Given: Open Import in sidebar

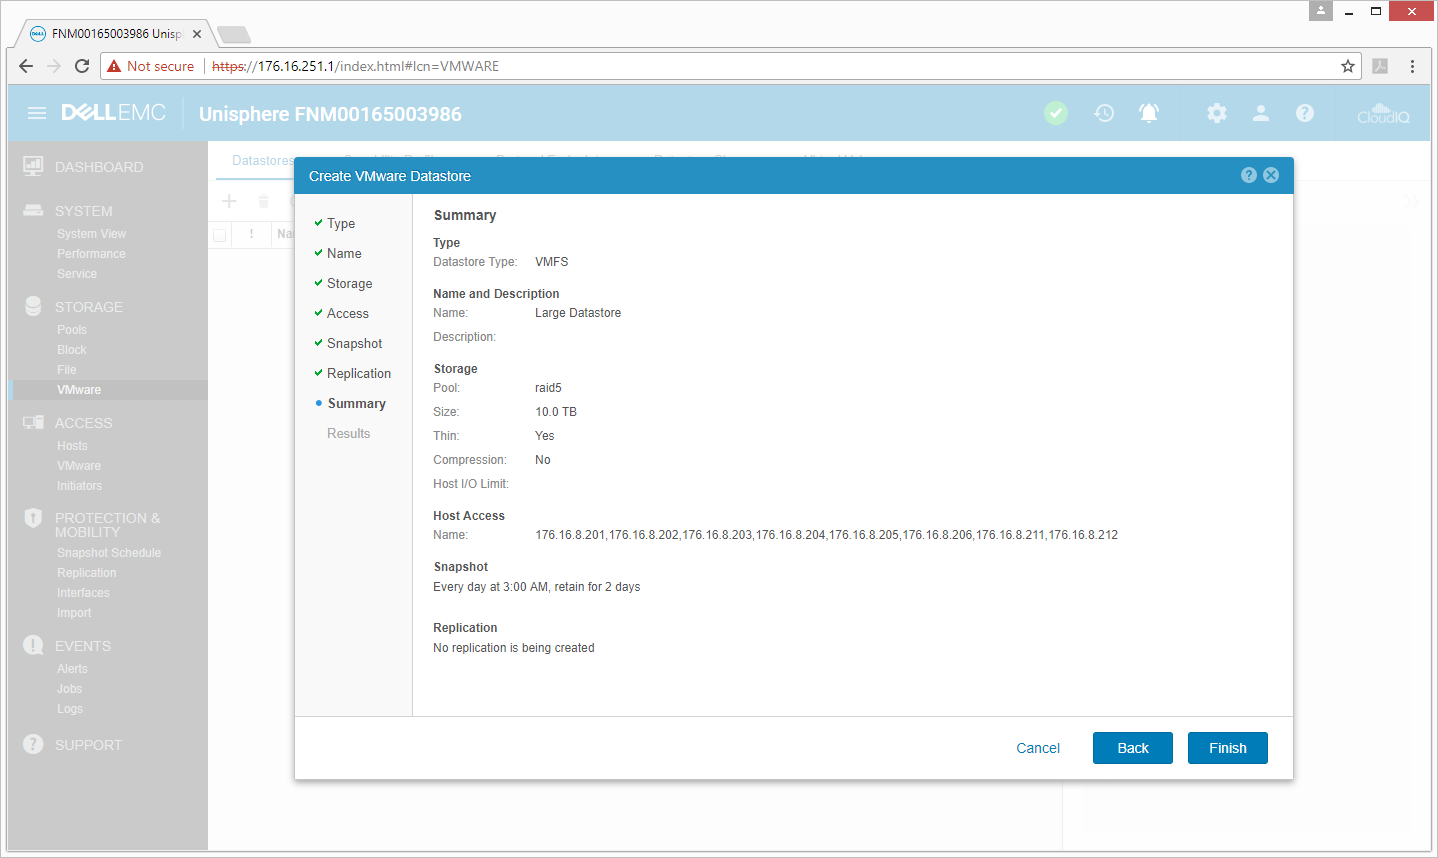Looking at the screenshot, I should coord(74,613).
